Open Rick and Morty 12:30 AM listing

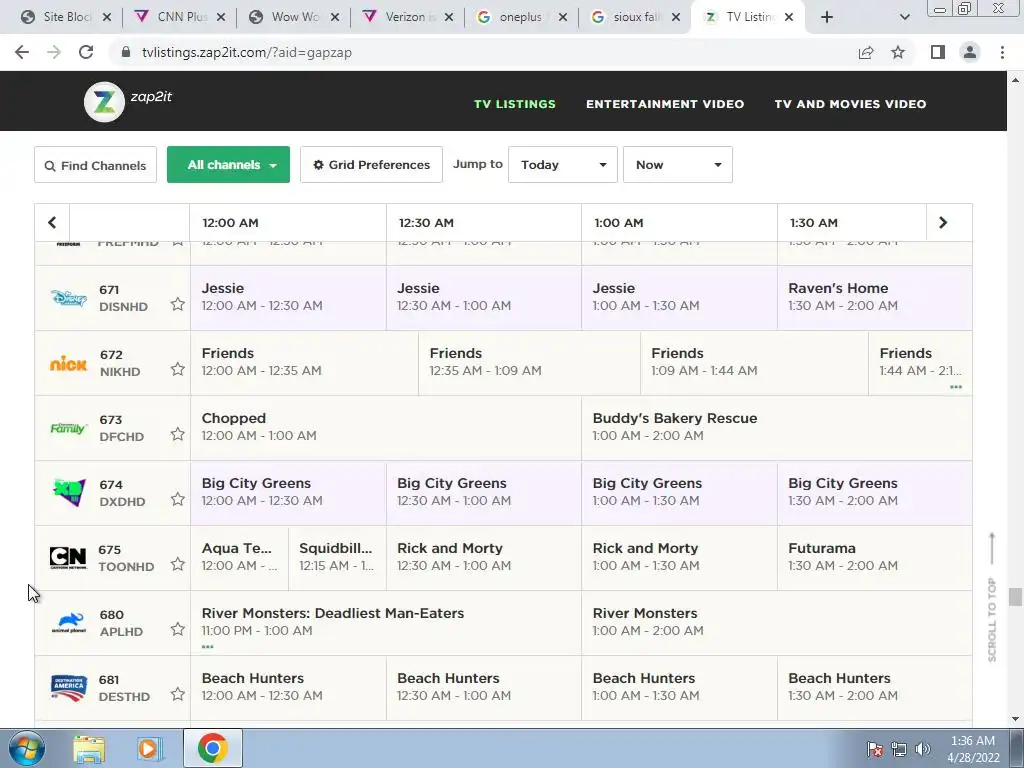[484, 558]
